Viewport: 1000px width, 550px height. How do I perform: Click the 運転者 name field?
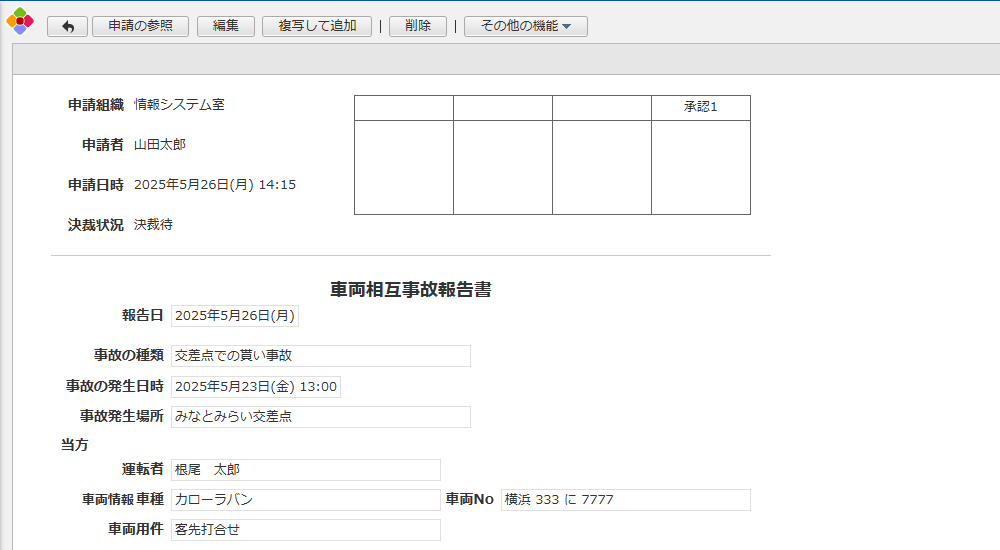[x=305, y=470]
